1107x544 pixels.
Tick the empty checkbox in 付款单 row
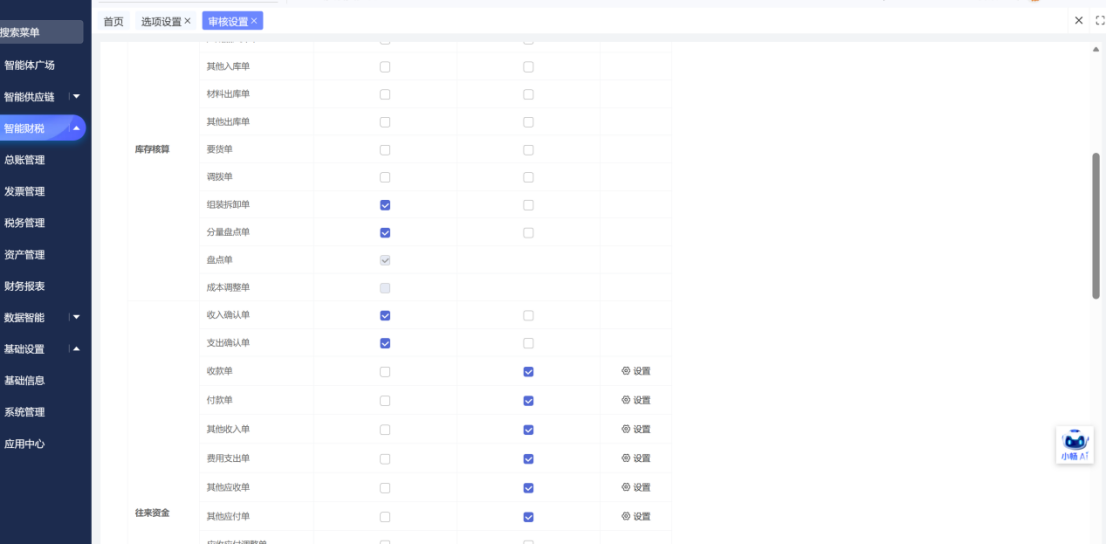385,401
